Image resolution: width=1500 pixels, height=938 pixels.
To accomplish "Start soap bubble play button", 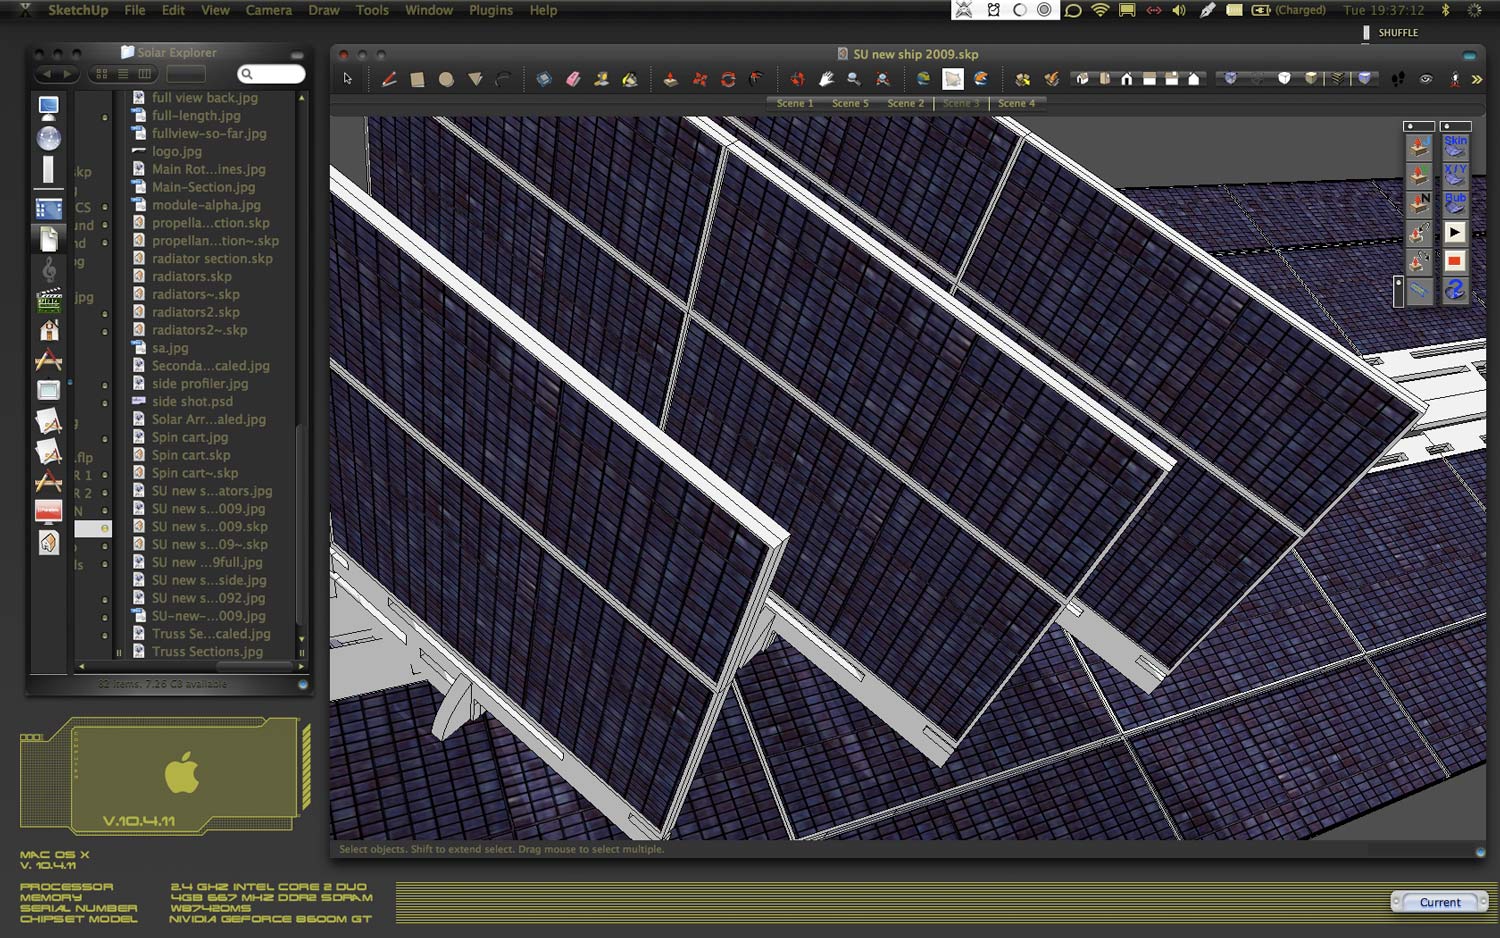I will coord(1455,232).
